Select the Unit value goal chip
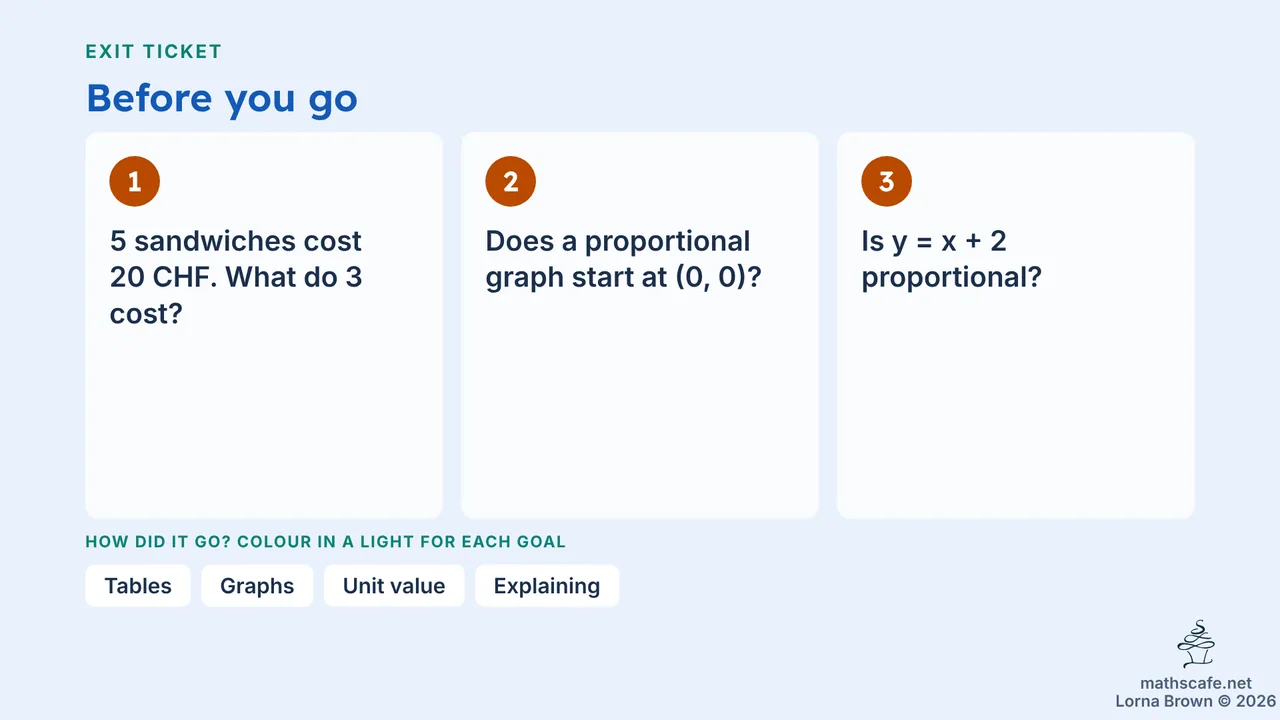 [x=394, y=586]
